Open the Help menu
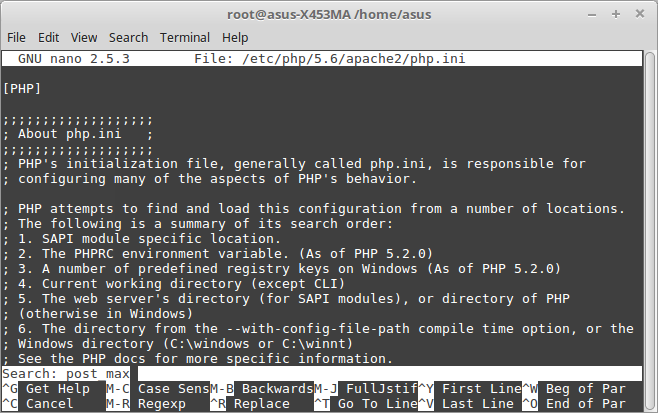This screenshot has width=658, height=413. [235, 37]
